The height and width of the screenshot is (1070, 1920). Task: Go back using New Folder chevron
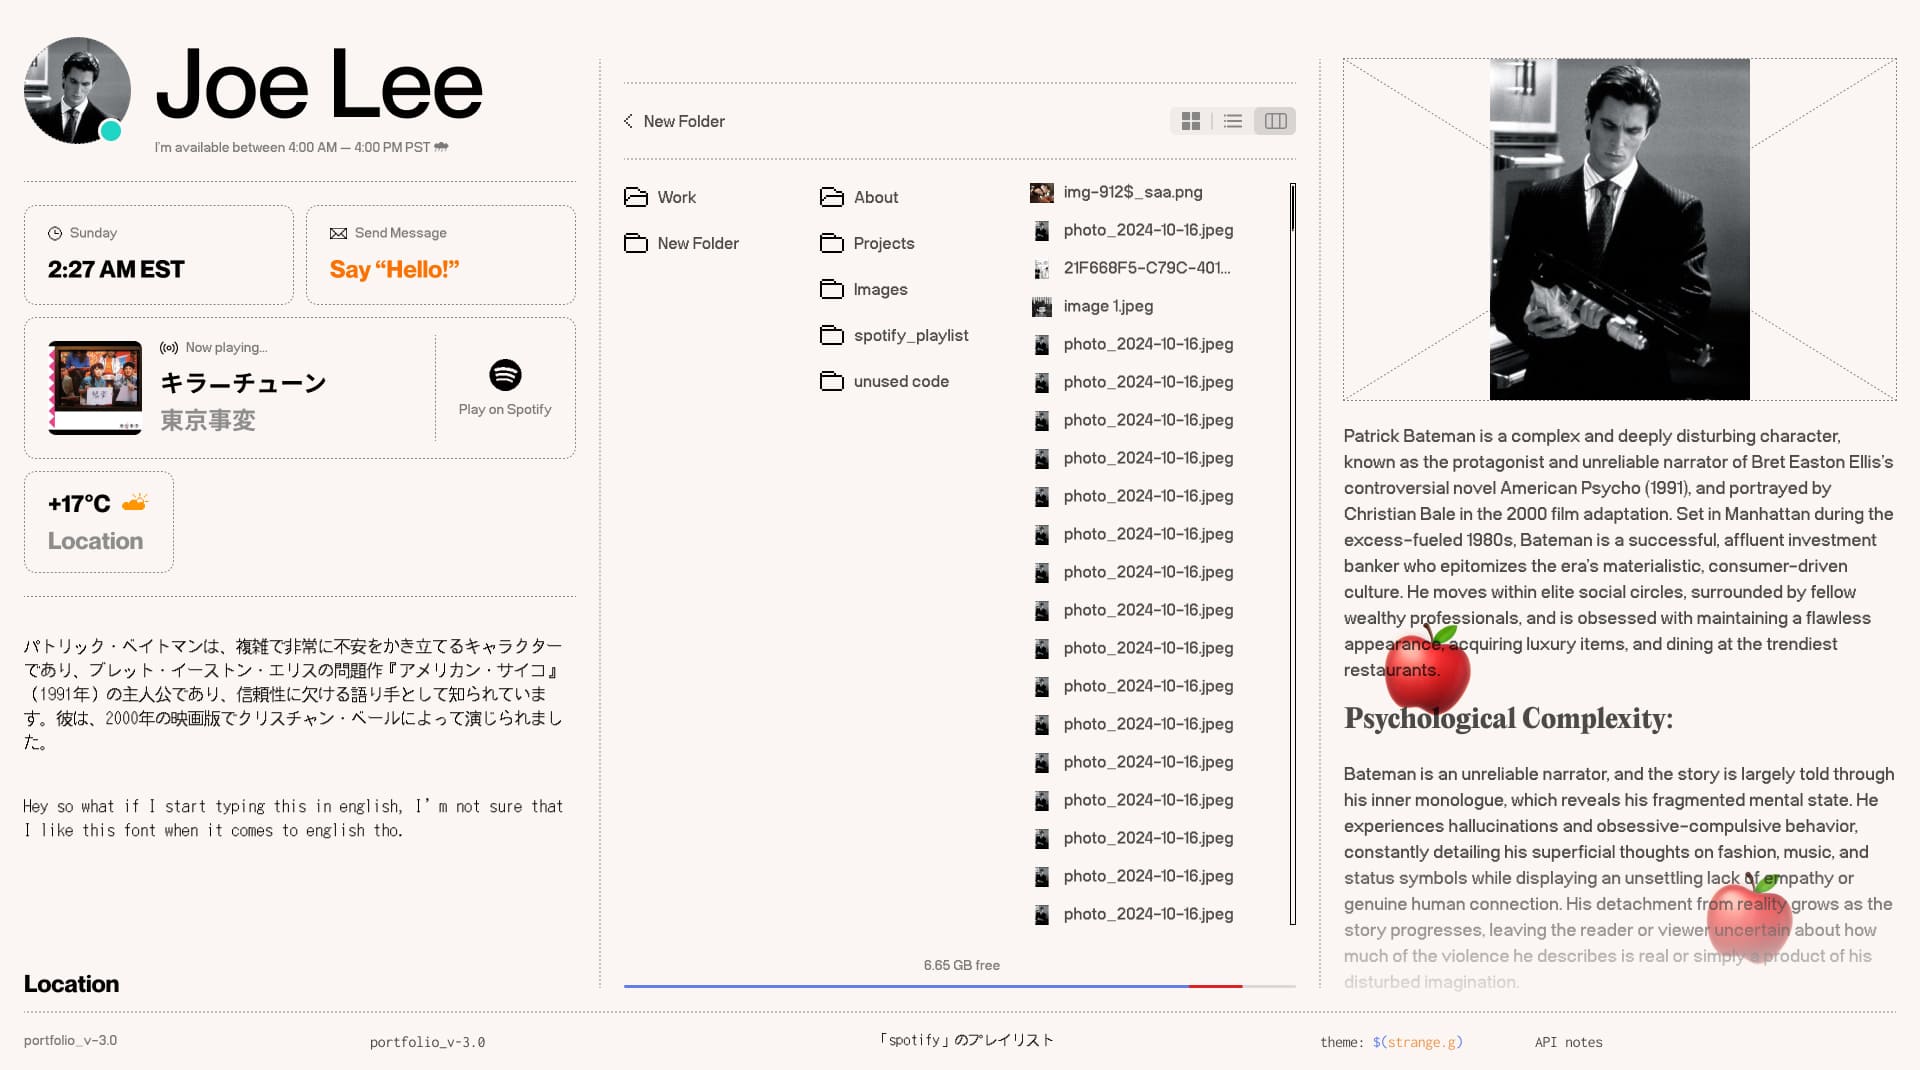[629, 121]
